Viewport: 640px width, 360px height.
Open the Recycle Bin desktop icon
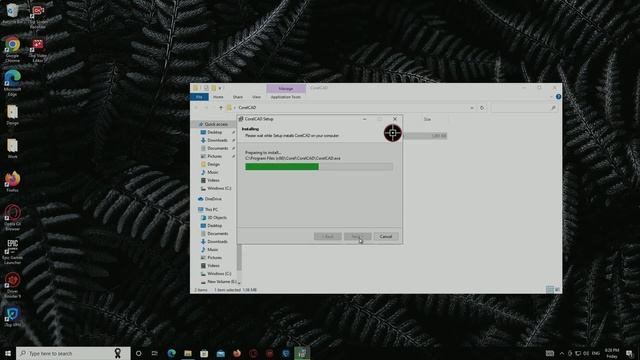coord(12,13)
